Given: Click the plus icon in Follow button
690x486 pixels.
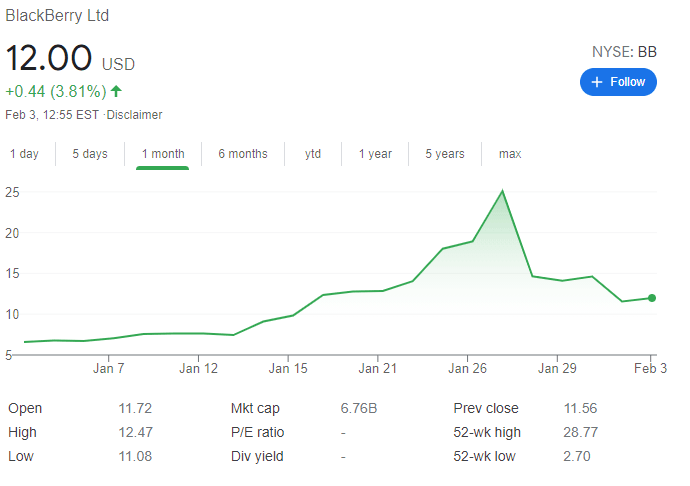Looking at the screenshot, I should (597, 82).
